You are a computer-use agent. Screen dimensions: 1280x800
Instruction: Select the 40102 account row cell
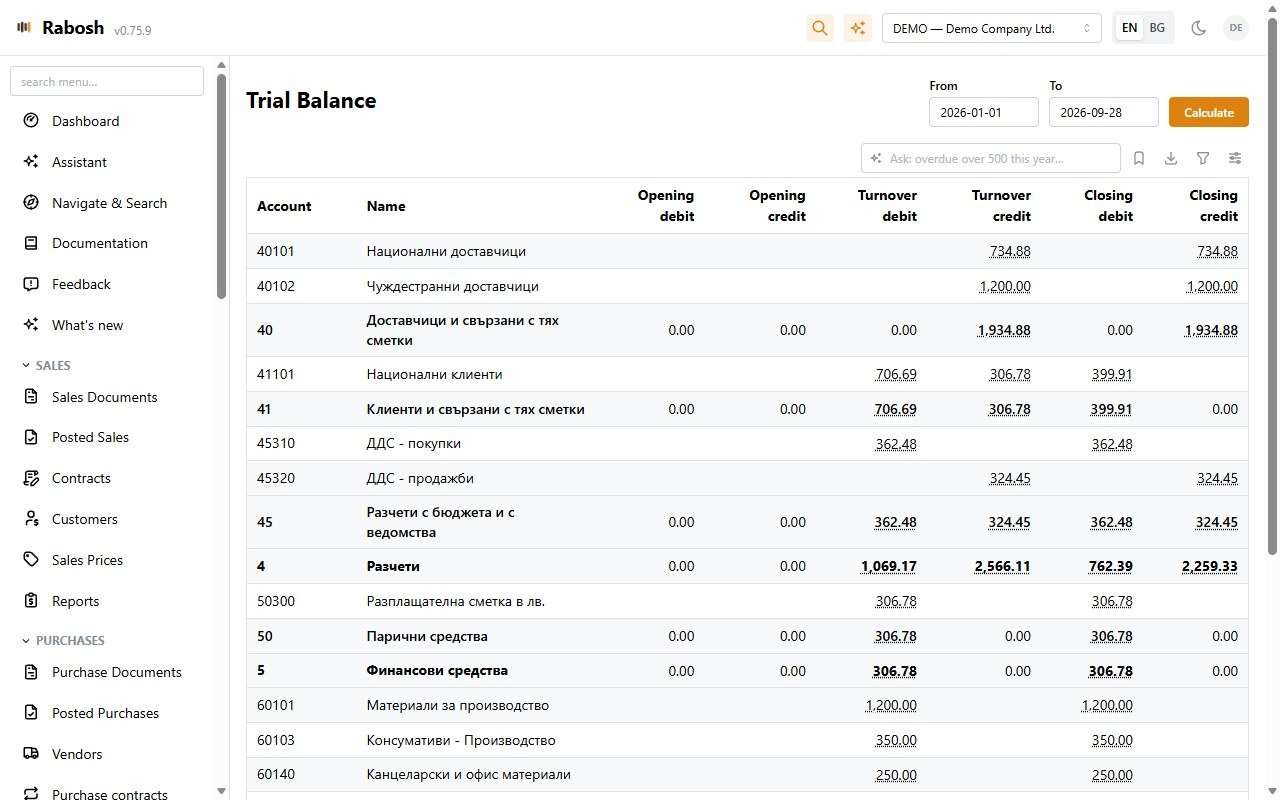click(x=276, y=286)
